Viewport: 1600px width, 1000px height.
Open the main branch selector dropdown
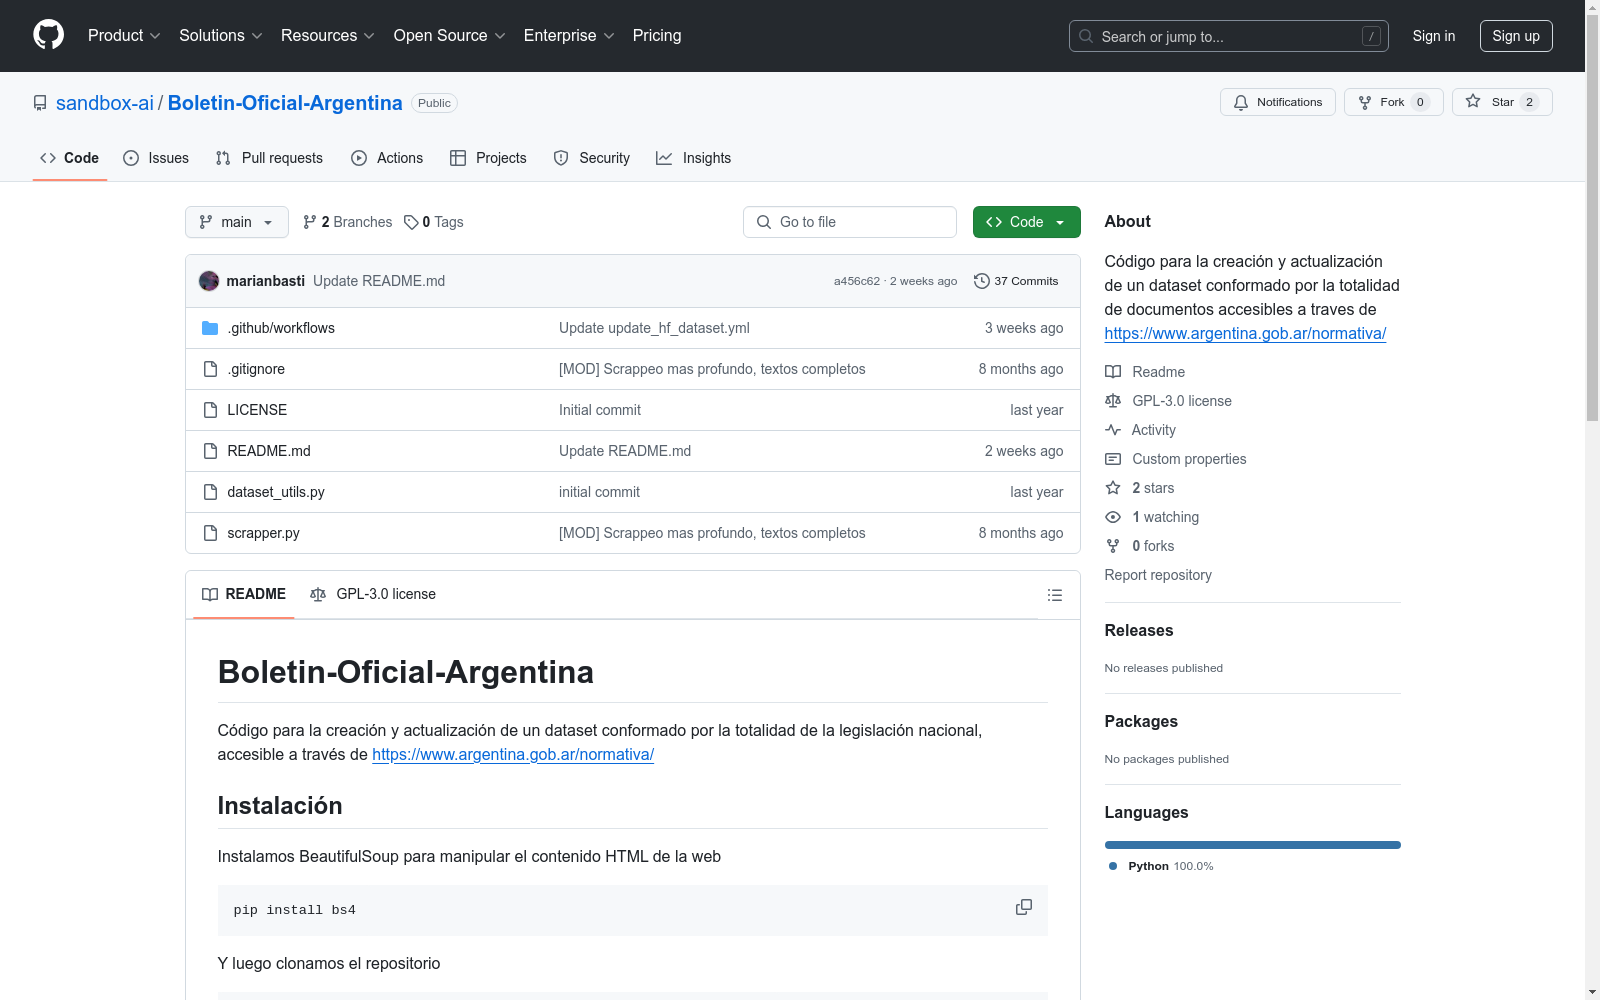(x=237, y=222)
